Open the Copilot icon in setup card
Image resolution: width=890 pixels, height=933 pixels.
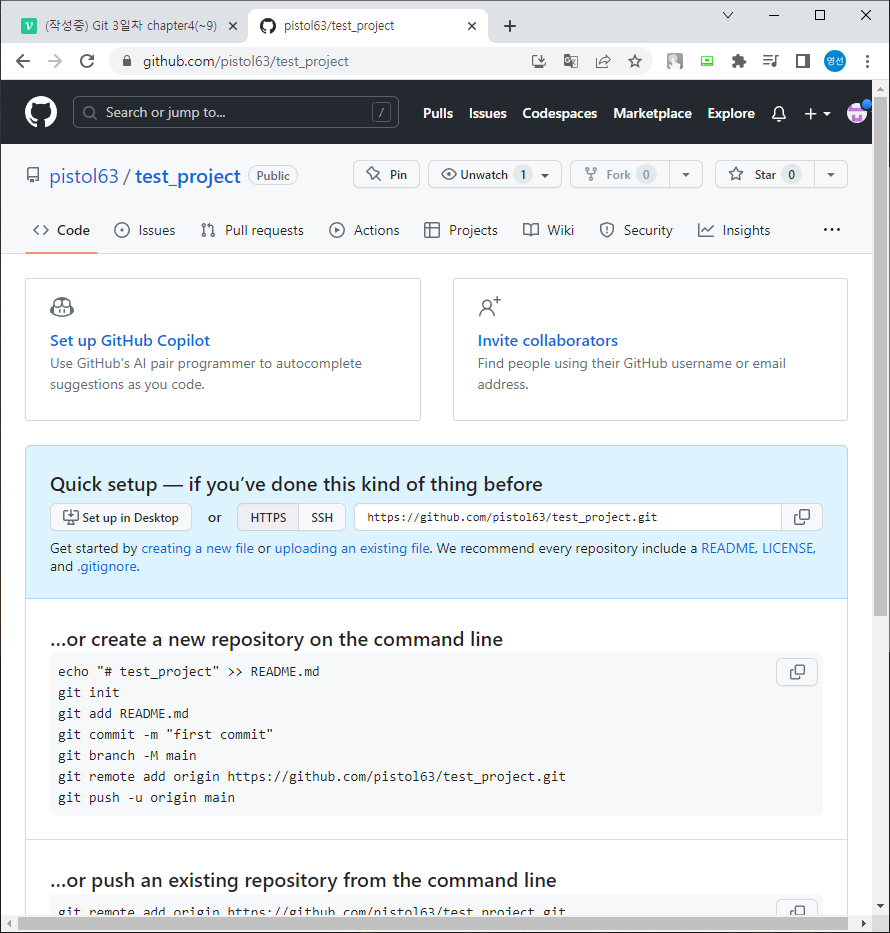tap(62, 308)
